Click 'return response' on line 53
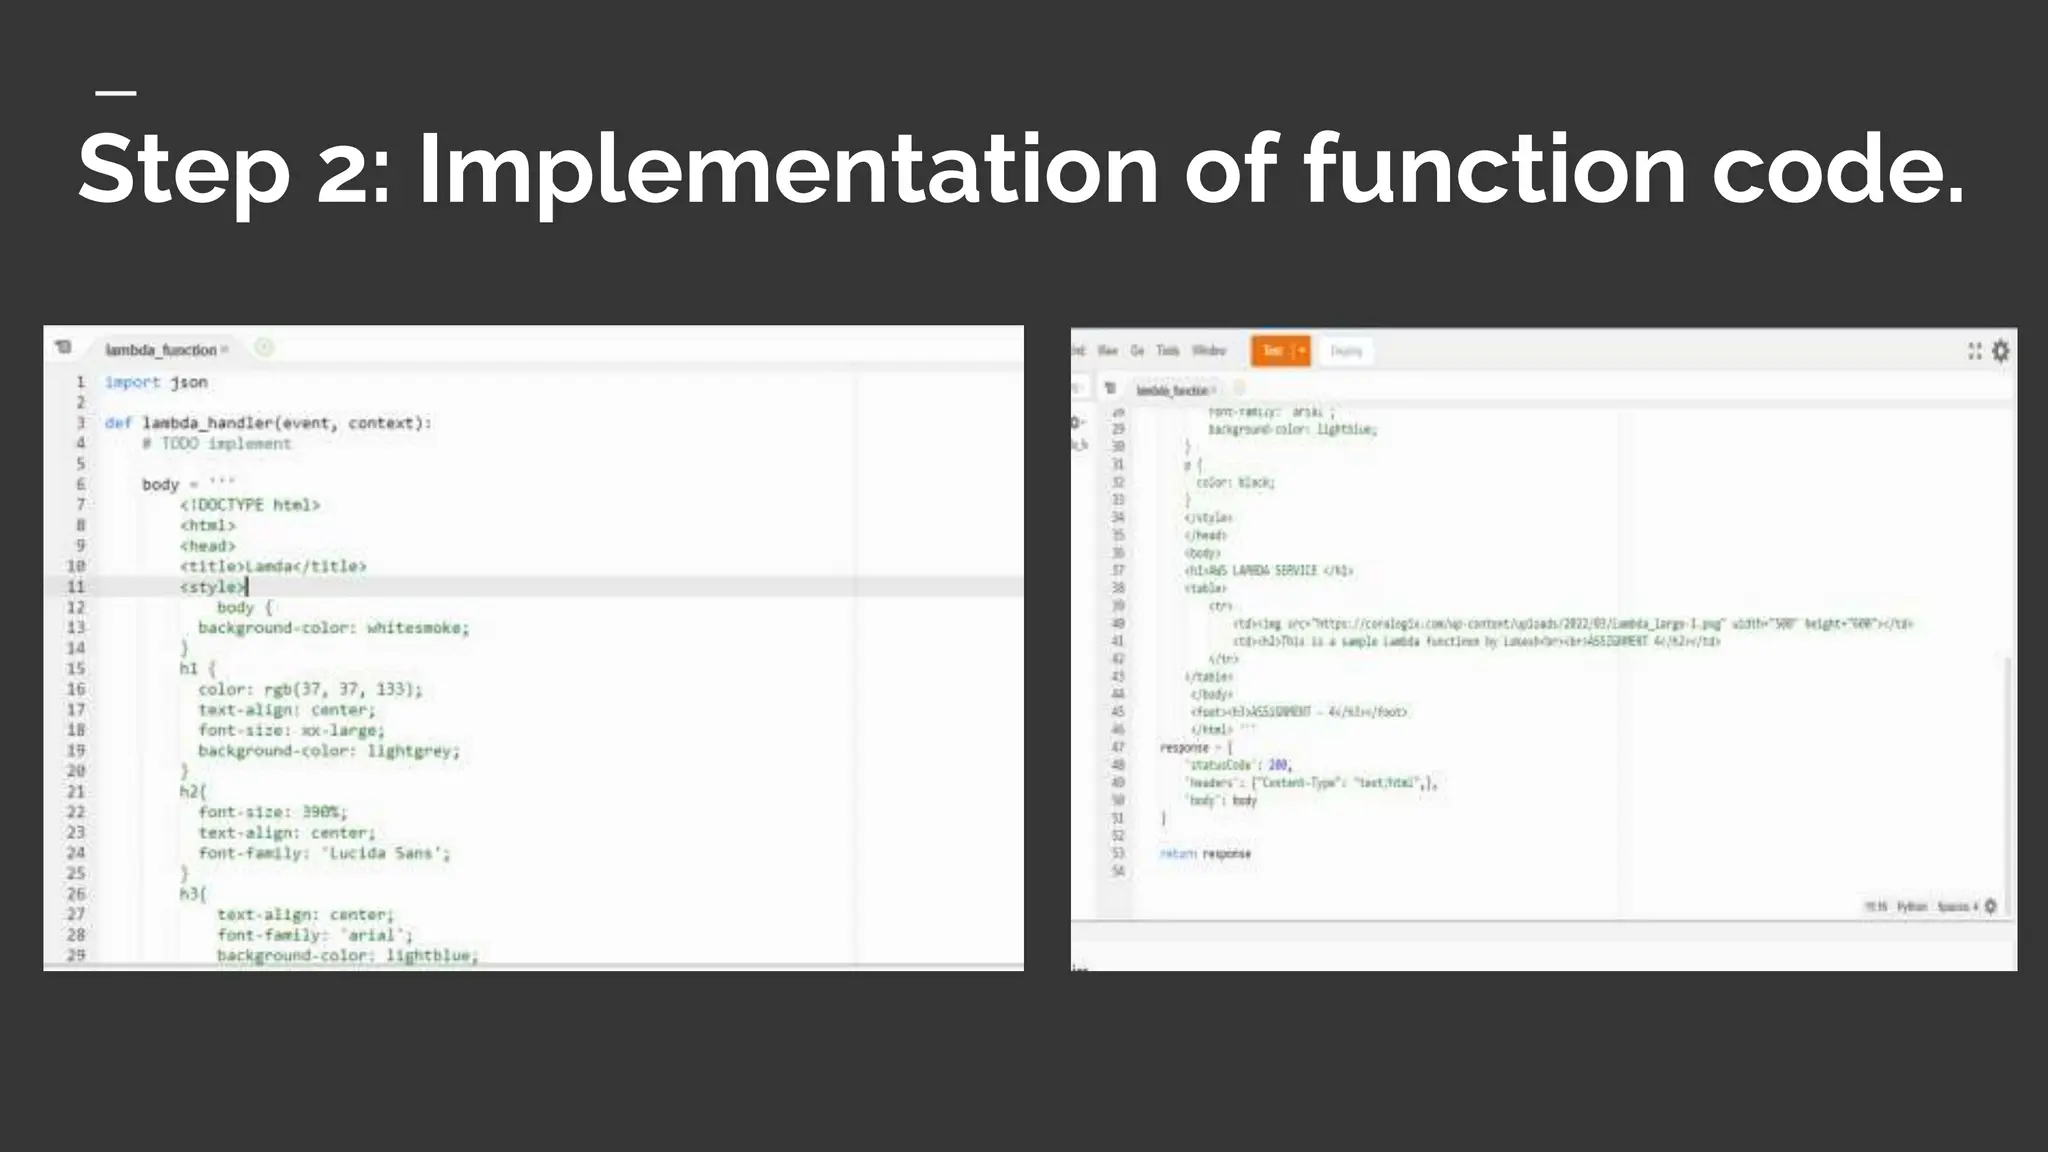Viewport: 2048px width, 1152px height. pos(1206,853)
